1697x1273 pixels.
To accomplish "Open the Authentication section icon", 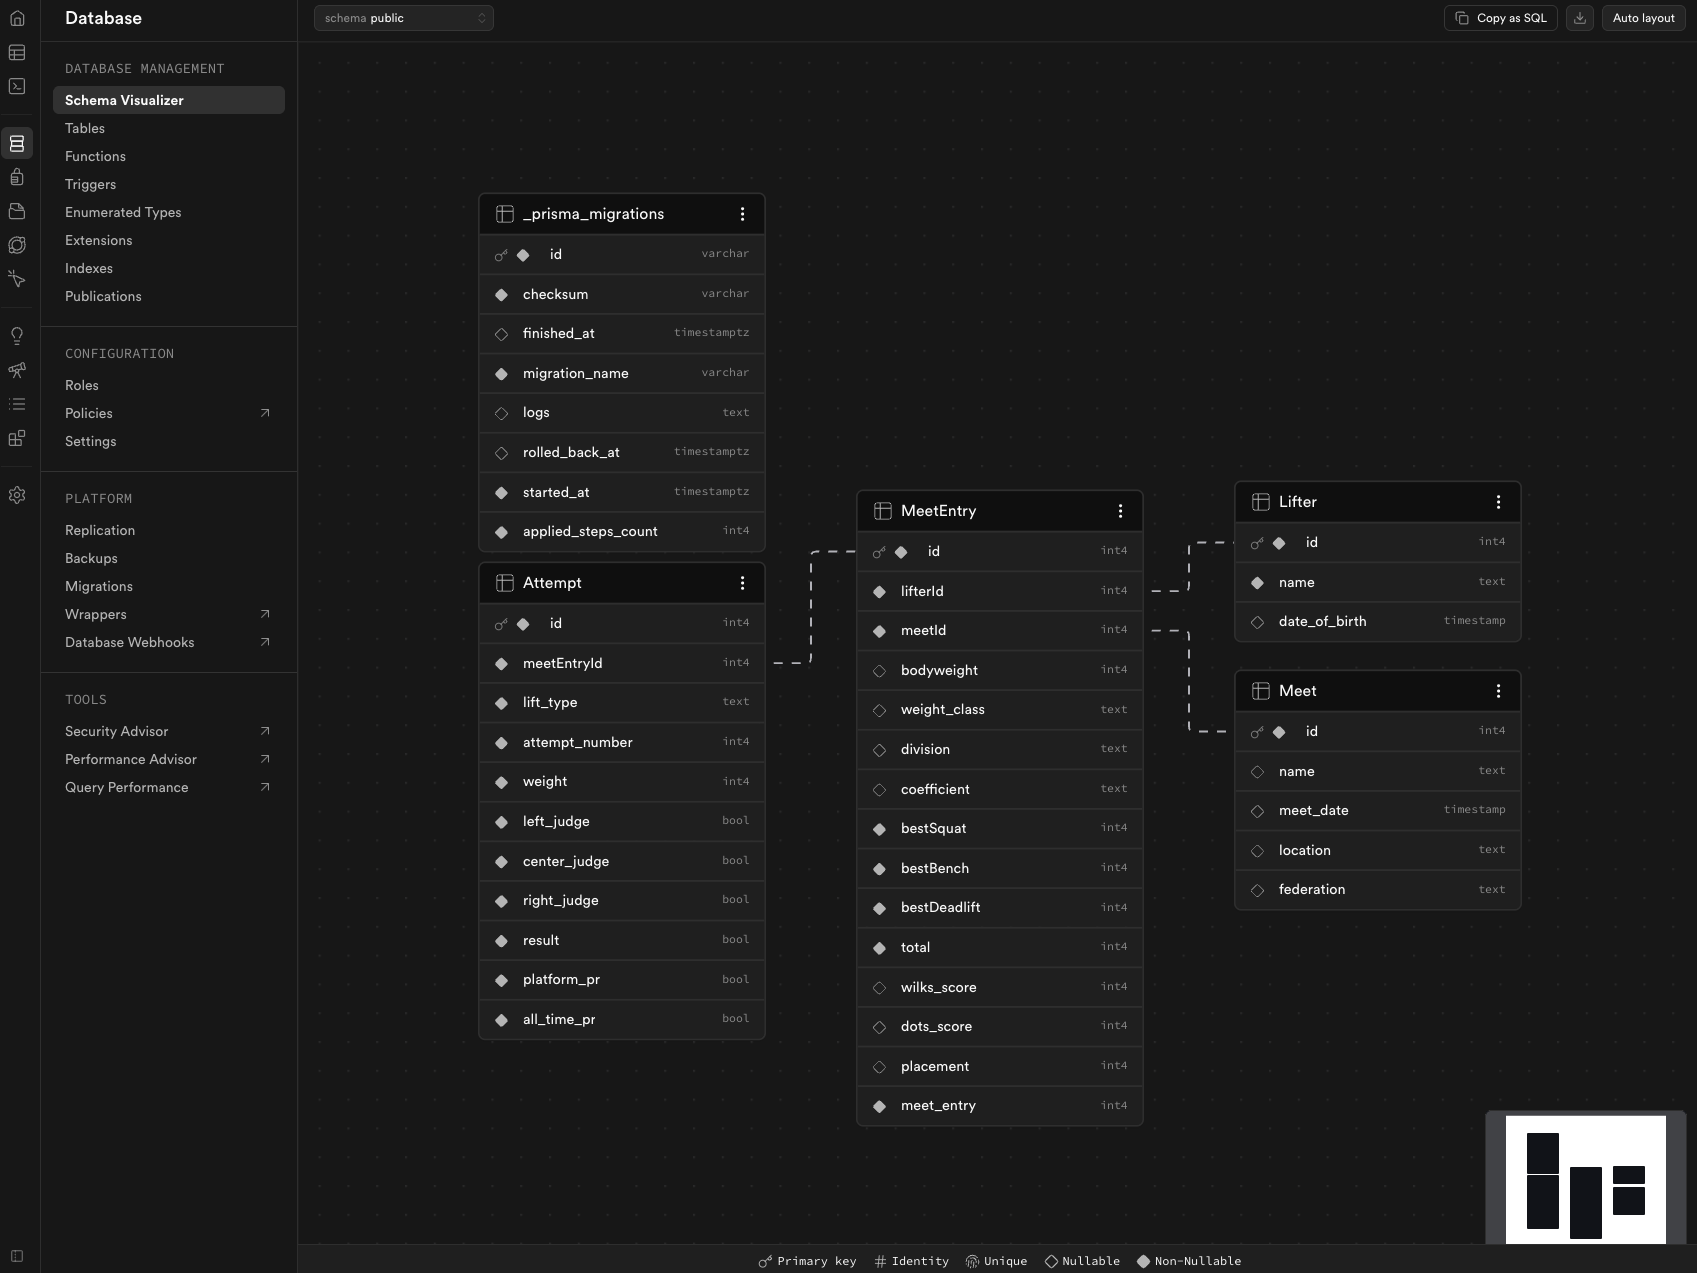I will coord(17,177).
